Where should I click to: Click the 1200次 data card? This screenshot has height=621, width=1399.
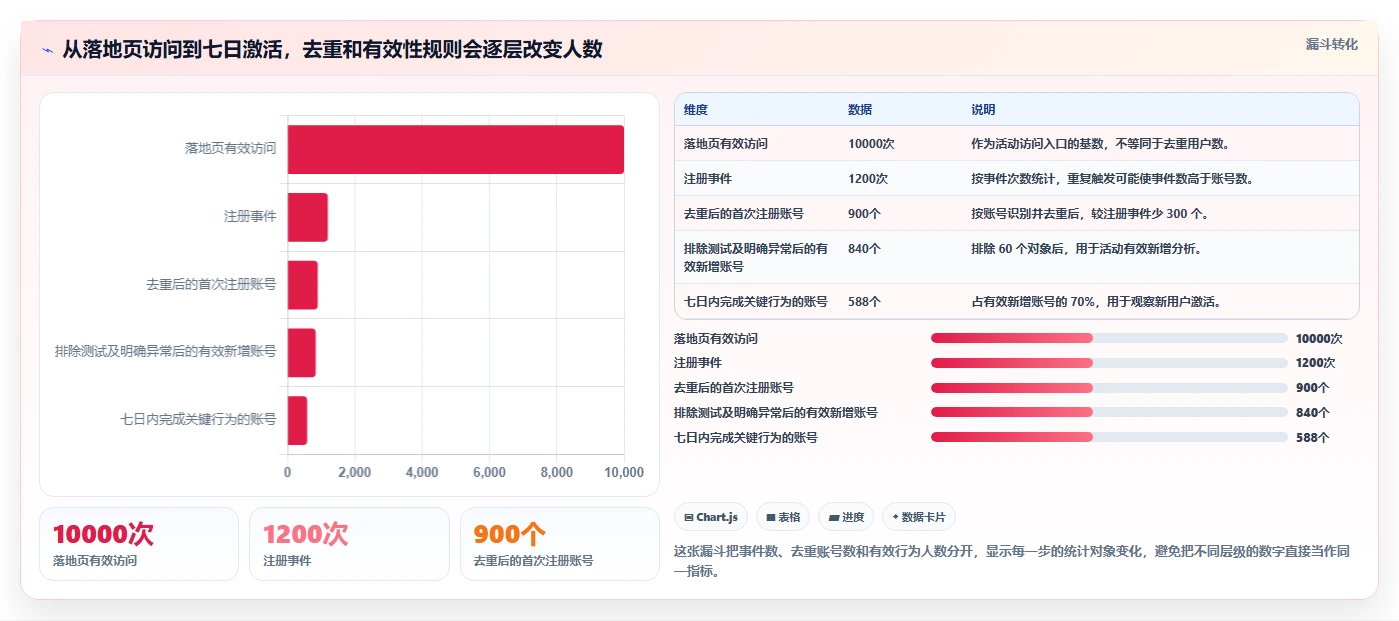(349, 544)
